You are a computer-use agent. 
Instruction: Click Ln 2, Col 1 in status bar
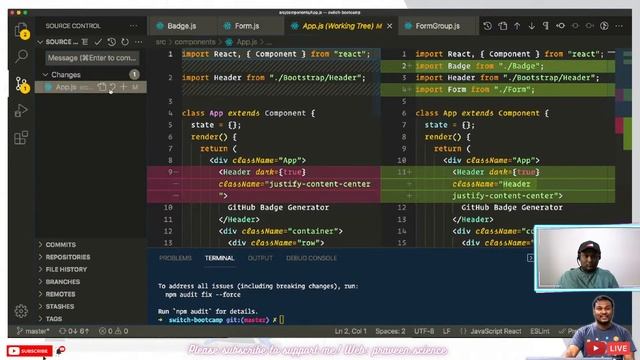[350, 331]
